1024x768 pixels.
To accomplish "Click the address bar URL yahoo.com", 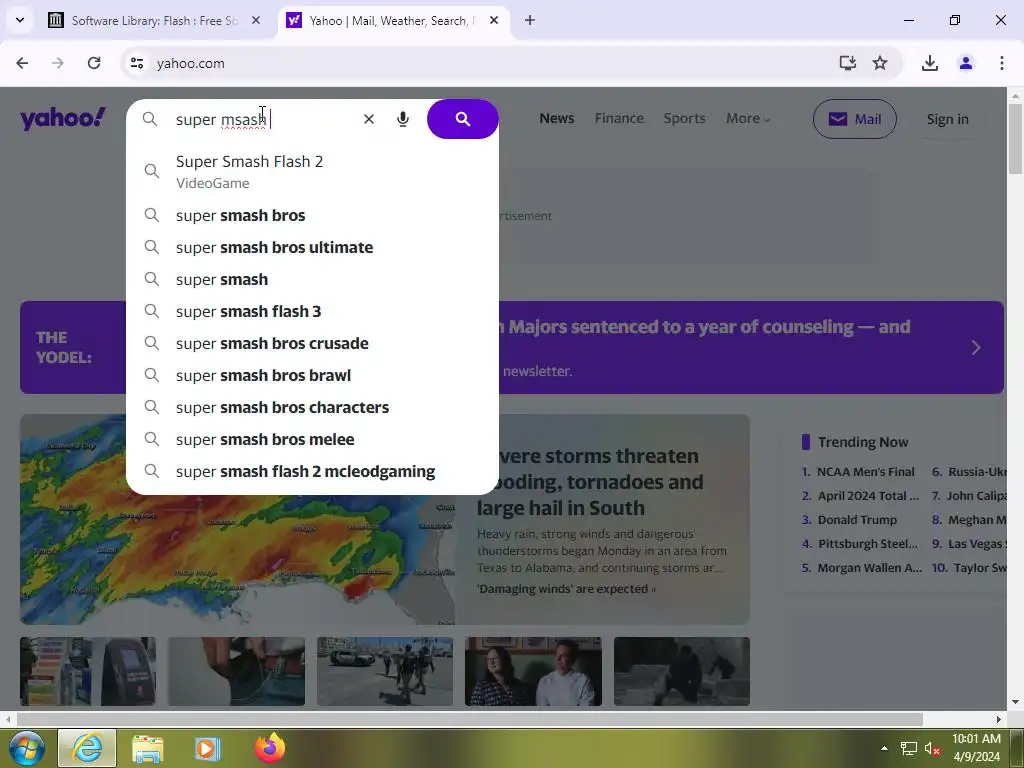I will point(191,63).
